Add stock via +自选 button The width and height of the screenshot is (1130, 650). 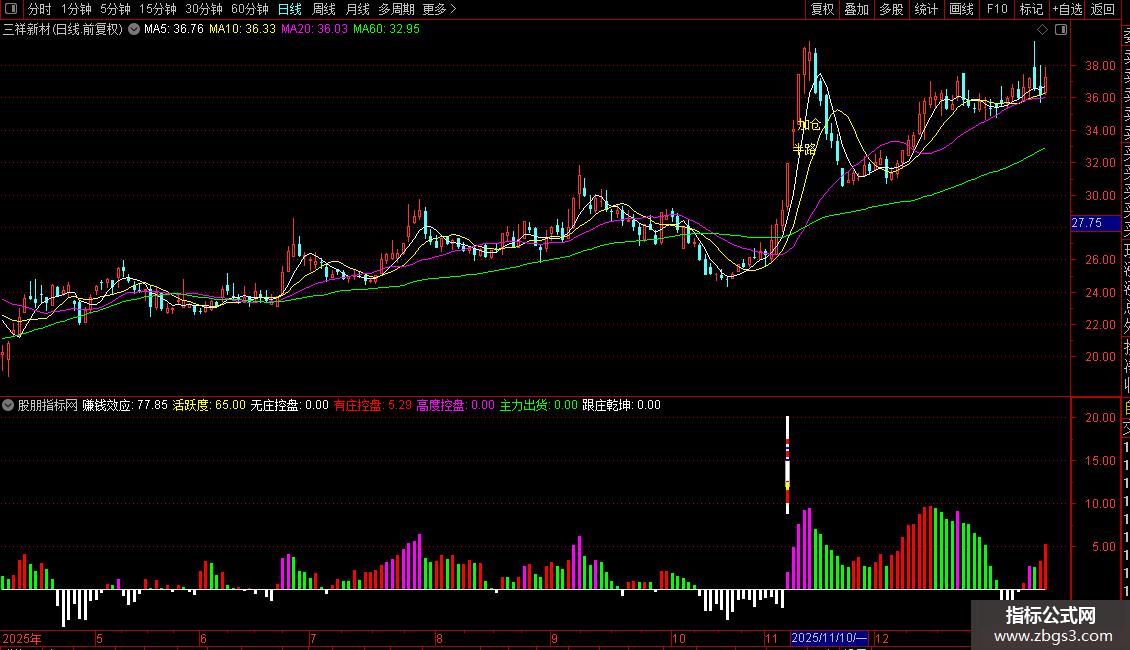[1067, 9]
